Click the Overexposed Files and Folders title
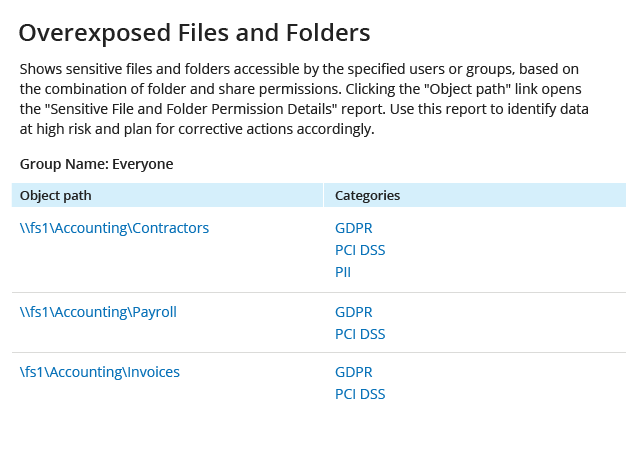 click(194, 33)
